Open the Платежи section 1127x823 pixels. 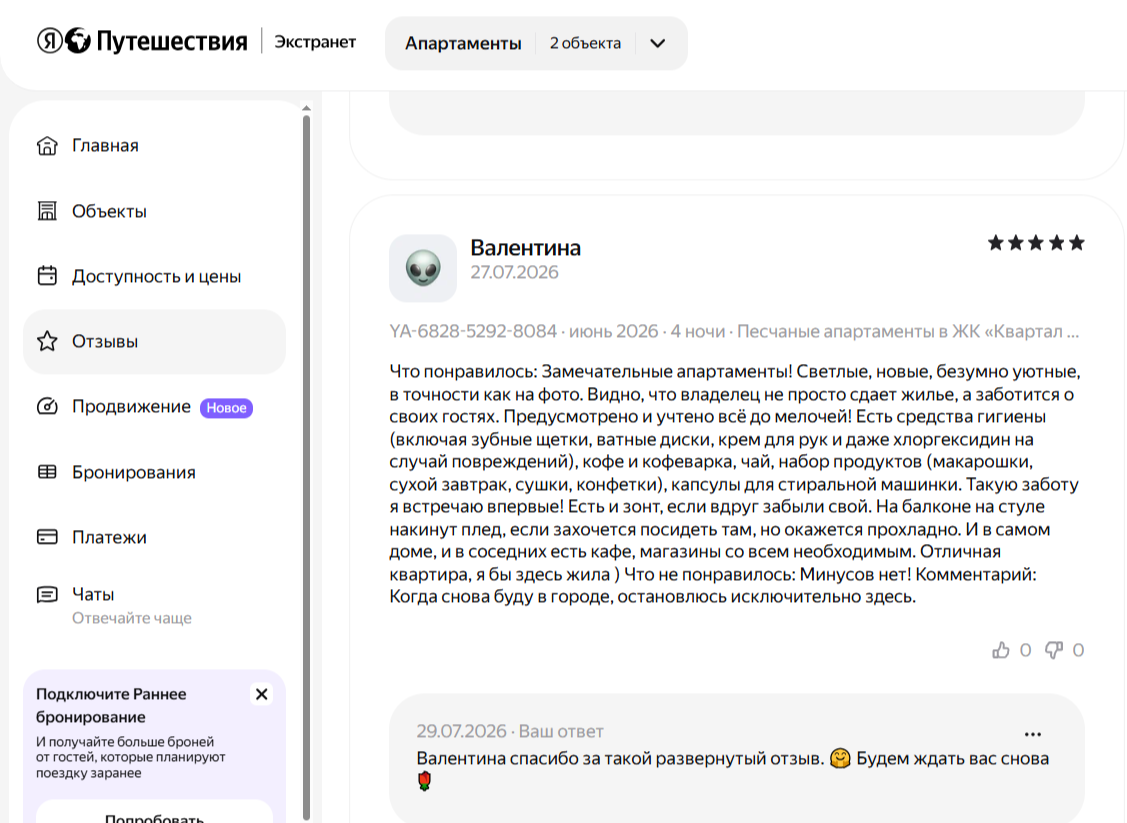[155, 538]
